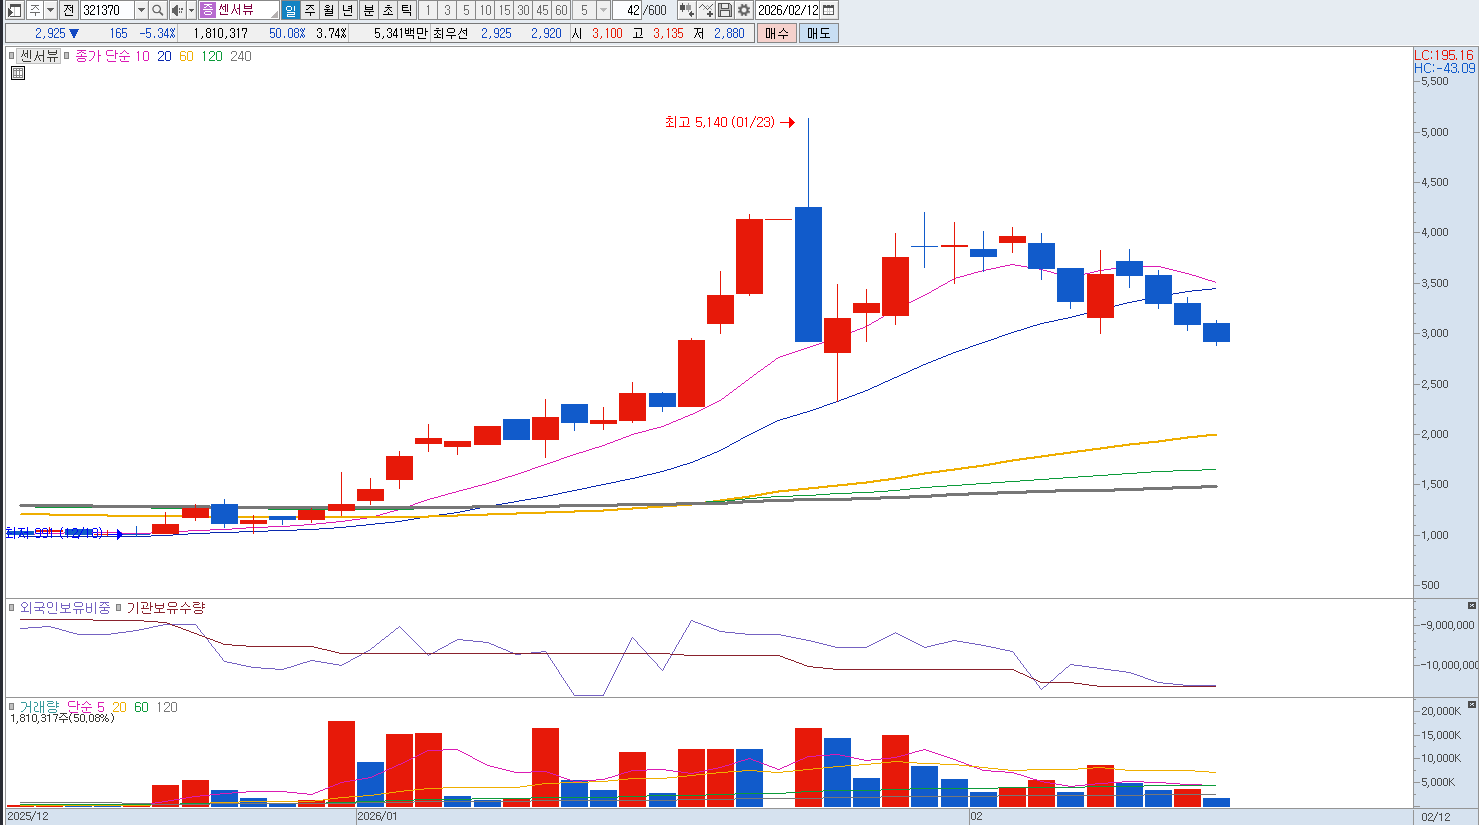Toggle the 외국인보유비중 indicator marker
This screenshot has height=825, width=1479.
pos(12,607)
